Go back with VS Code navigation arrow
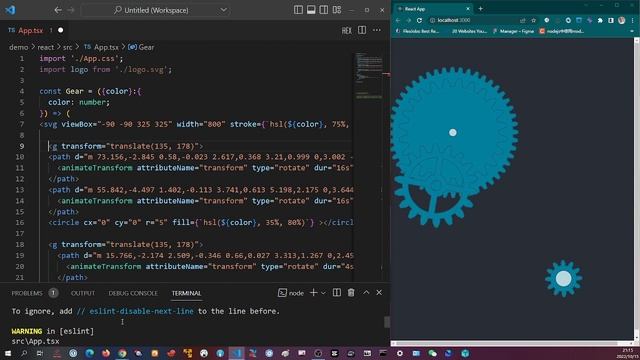Screen dimensions: 640x360 58,10
